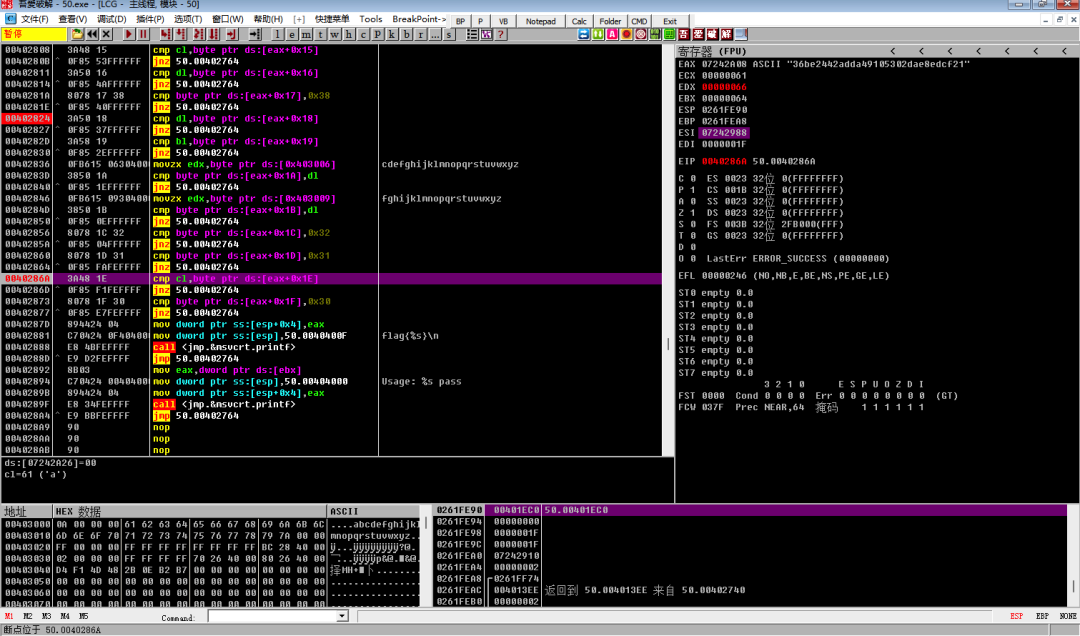The width and height of the screenshot is (1080, 636).
Task: Toggle the EBP stack mode indicator
Action: point(1042,617)
